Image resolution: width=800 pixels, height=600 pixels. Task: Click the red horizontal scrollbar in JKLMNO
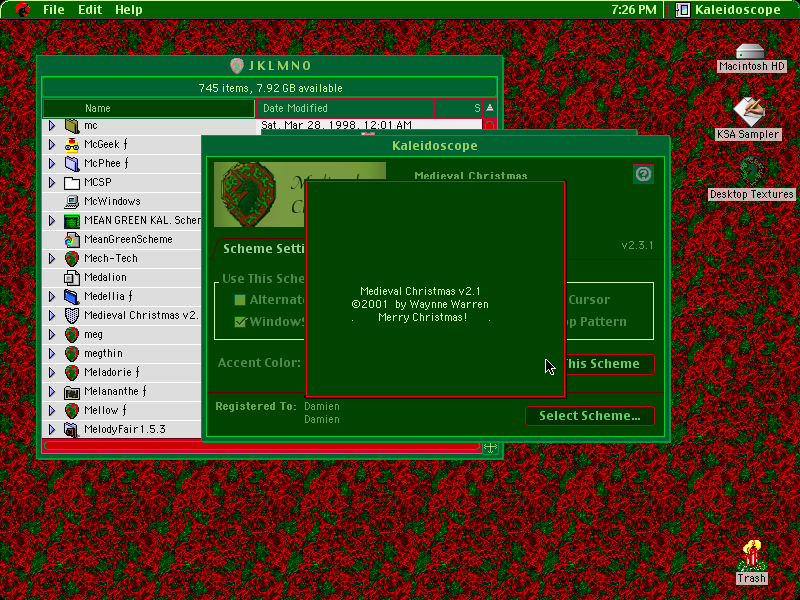pyautogui.click(x=262, y=446)
